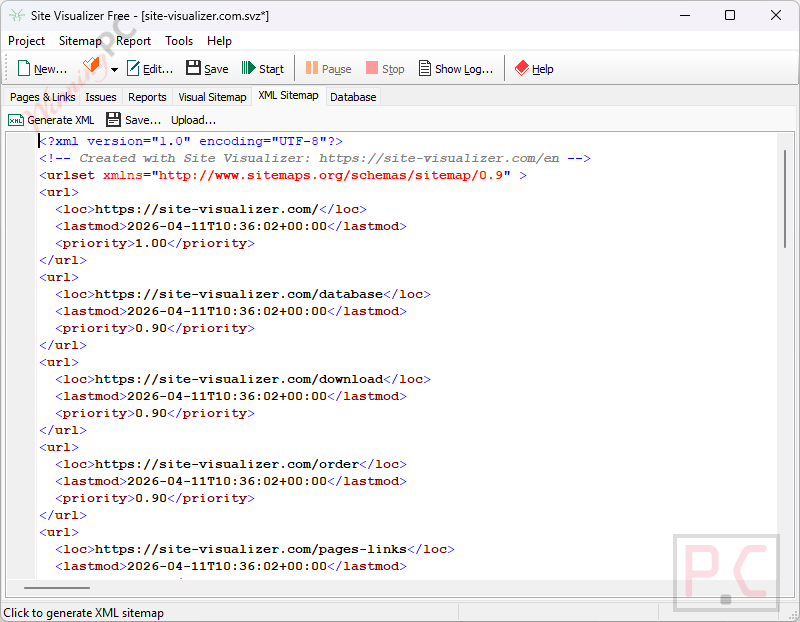This screenshot has width=800, height=622.
Task: Click the Upload... button
Action: pos(193,120)
